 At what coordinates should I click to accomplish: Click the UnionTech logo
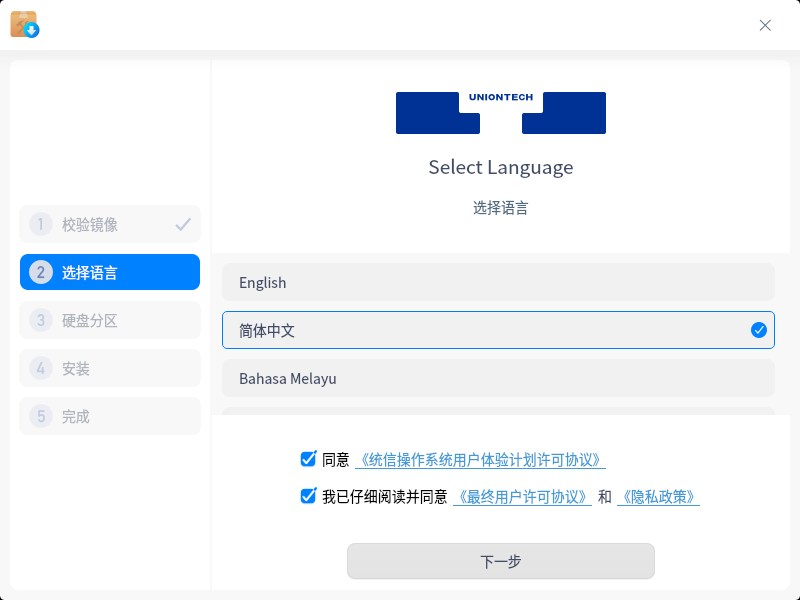[501, 113]
